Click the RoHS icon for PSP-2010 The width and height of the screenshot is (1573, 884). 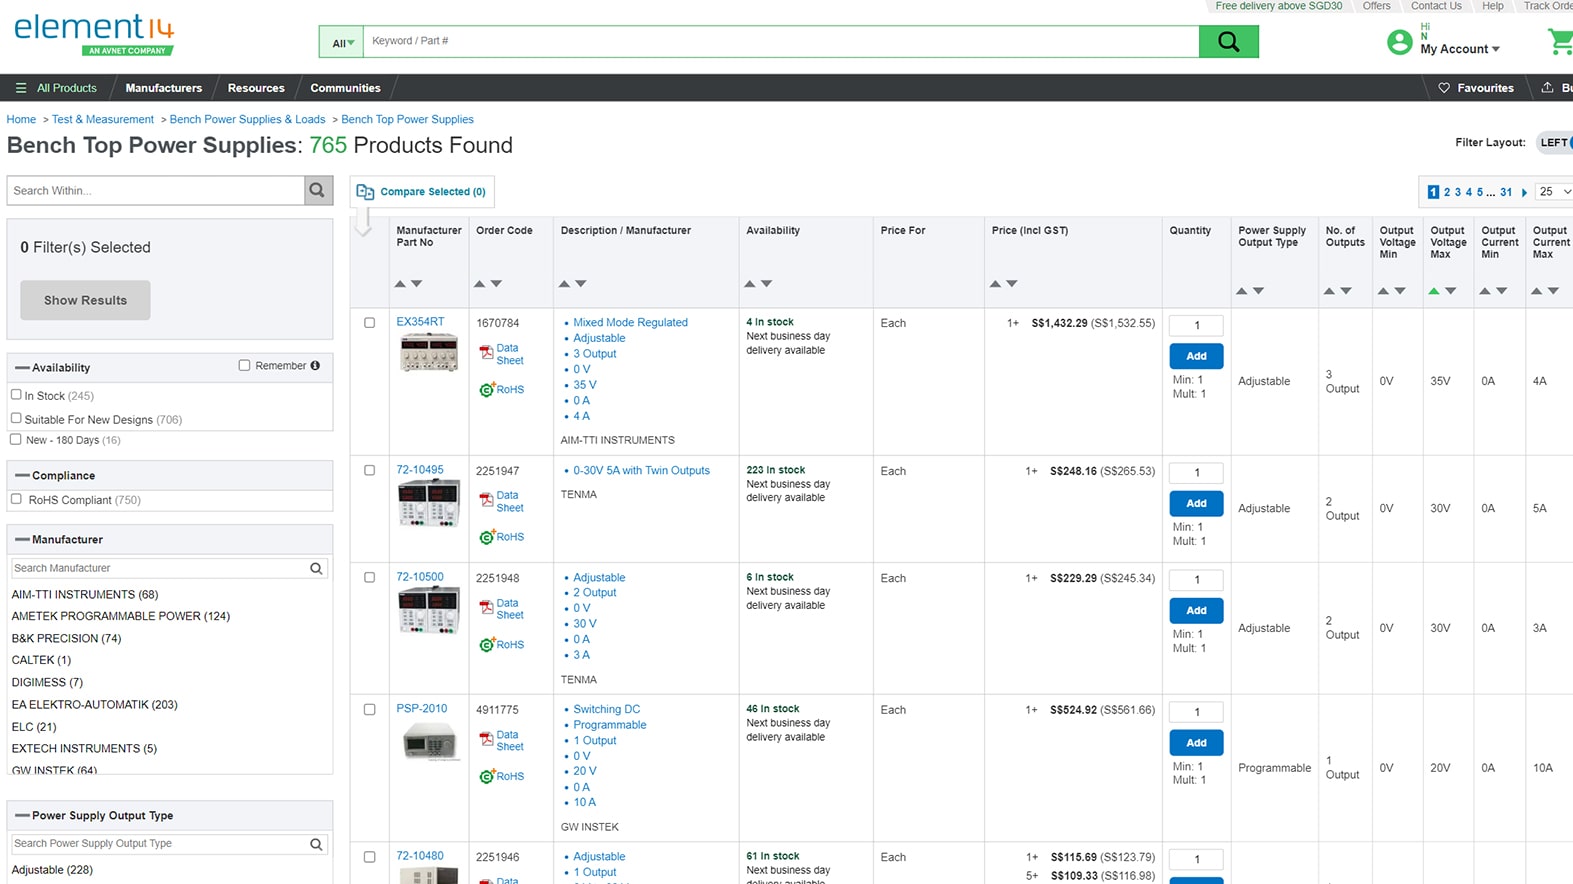pos(487,776)
